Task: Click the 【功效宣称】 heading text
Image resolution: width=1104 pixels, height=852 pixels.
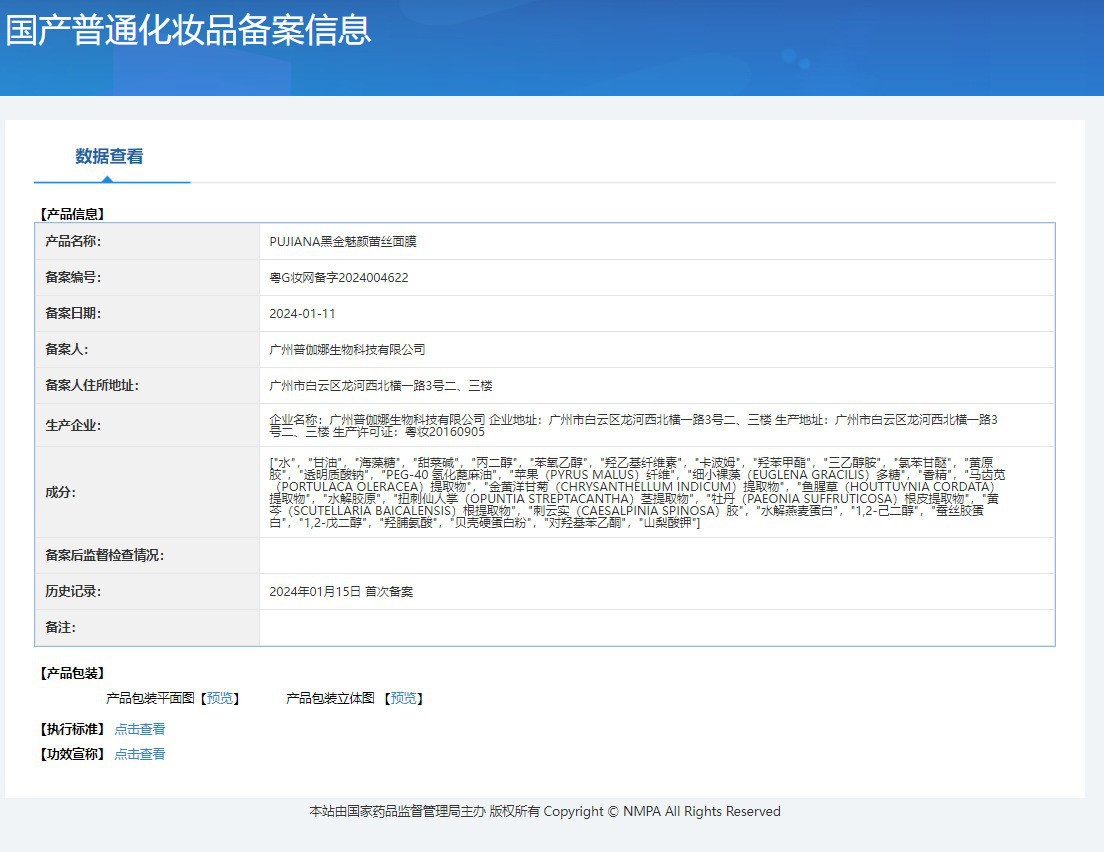Action: (72, 753)
